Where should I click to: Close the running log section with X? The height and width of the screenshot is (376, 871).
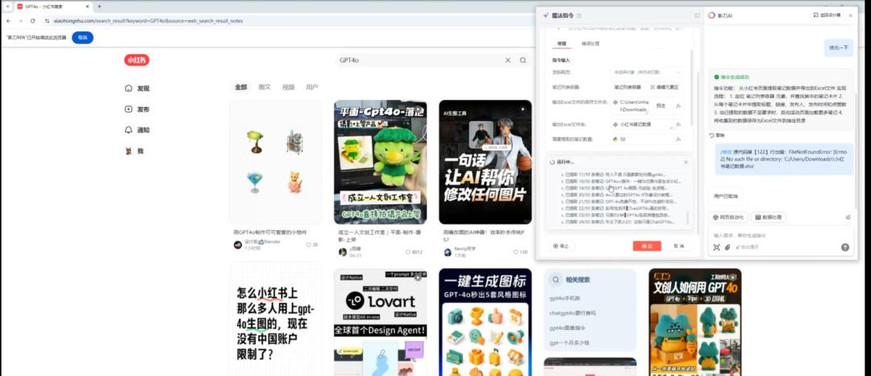tap(685, 162)
